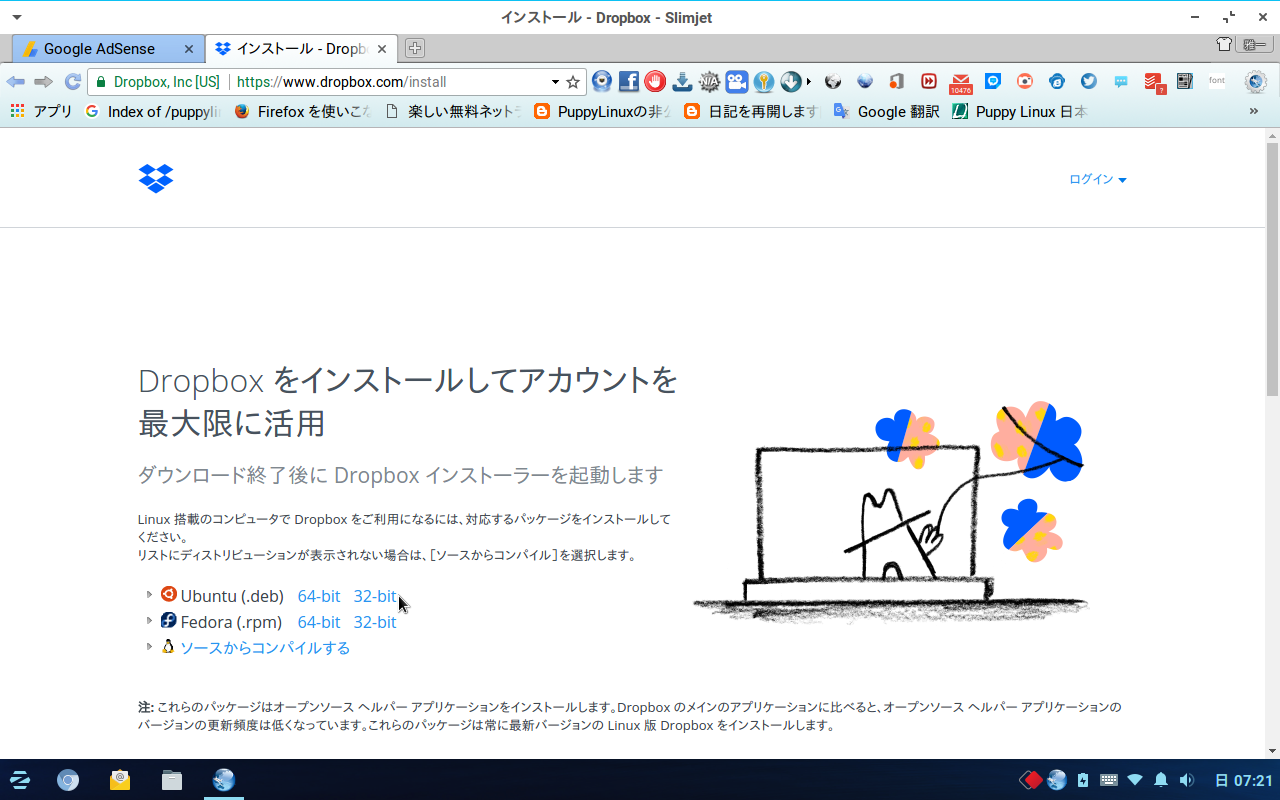Go back with the back arrow

click(x=15, y=82)
